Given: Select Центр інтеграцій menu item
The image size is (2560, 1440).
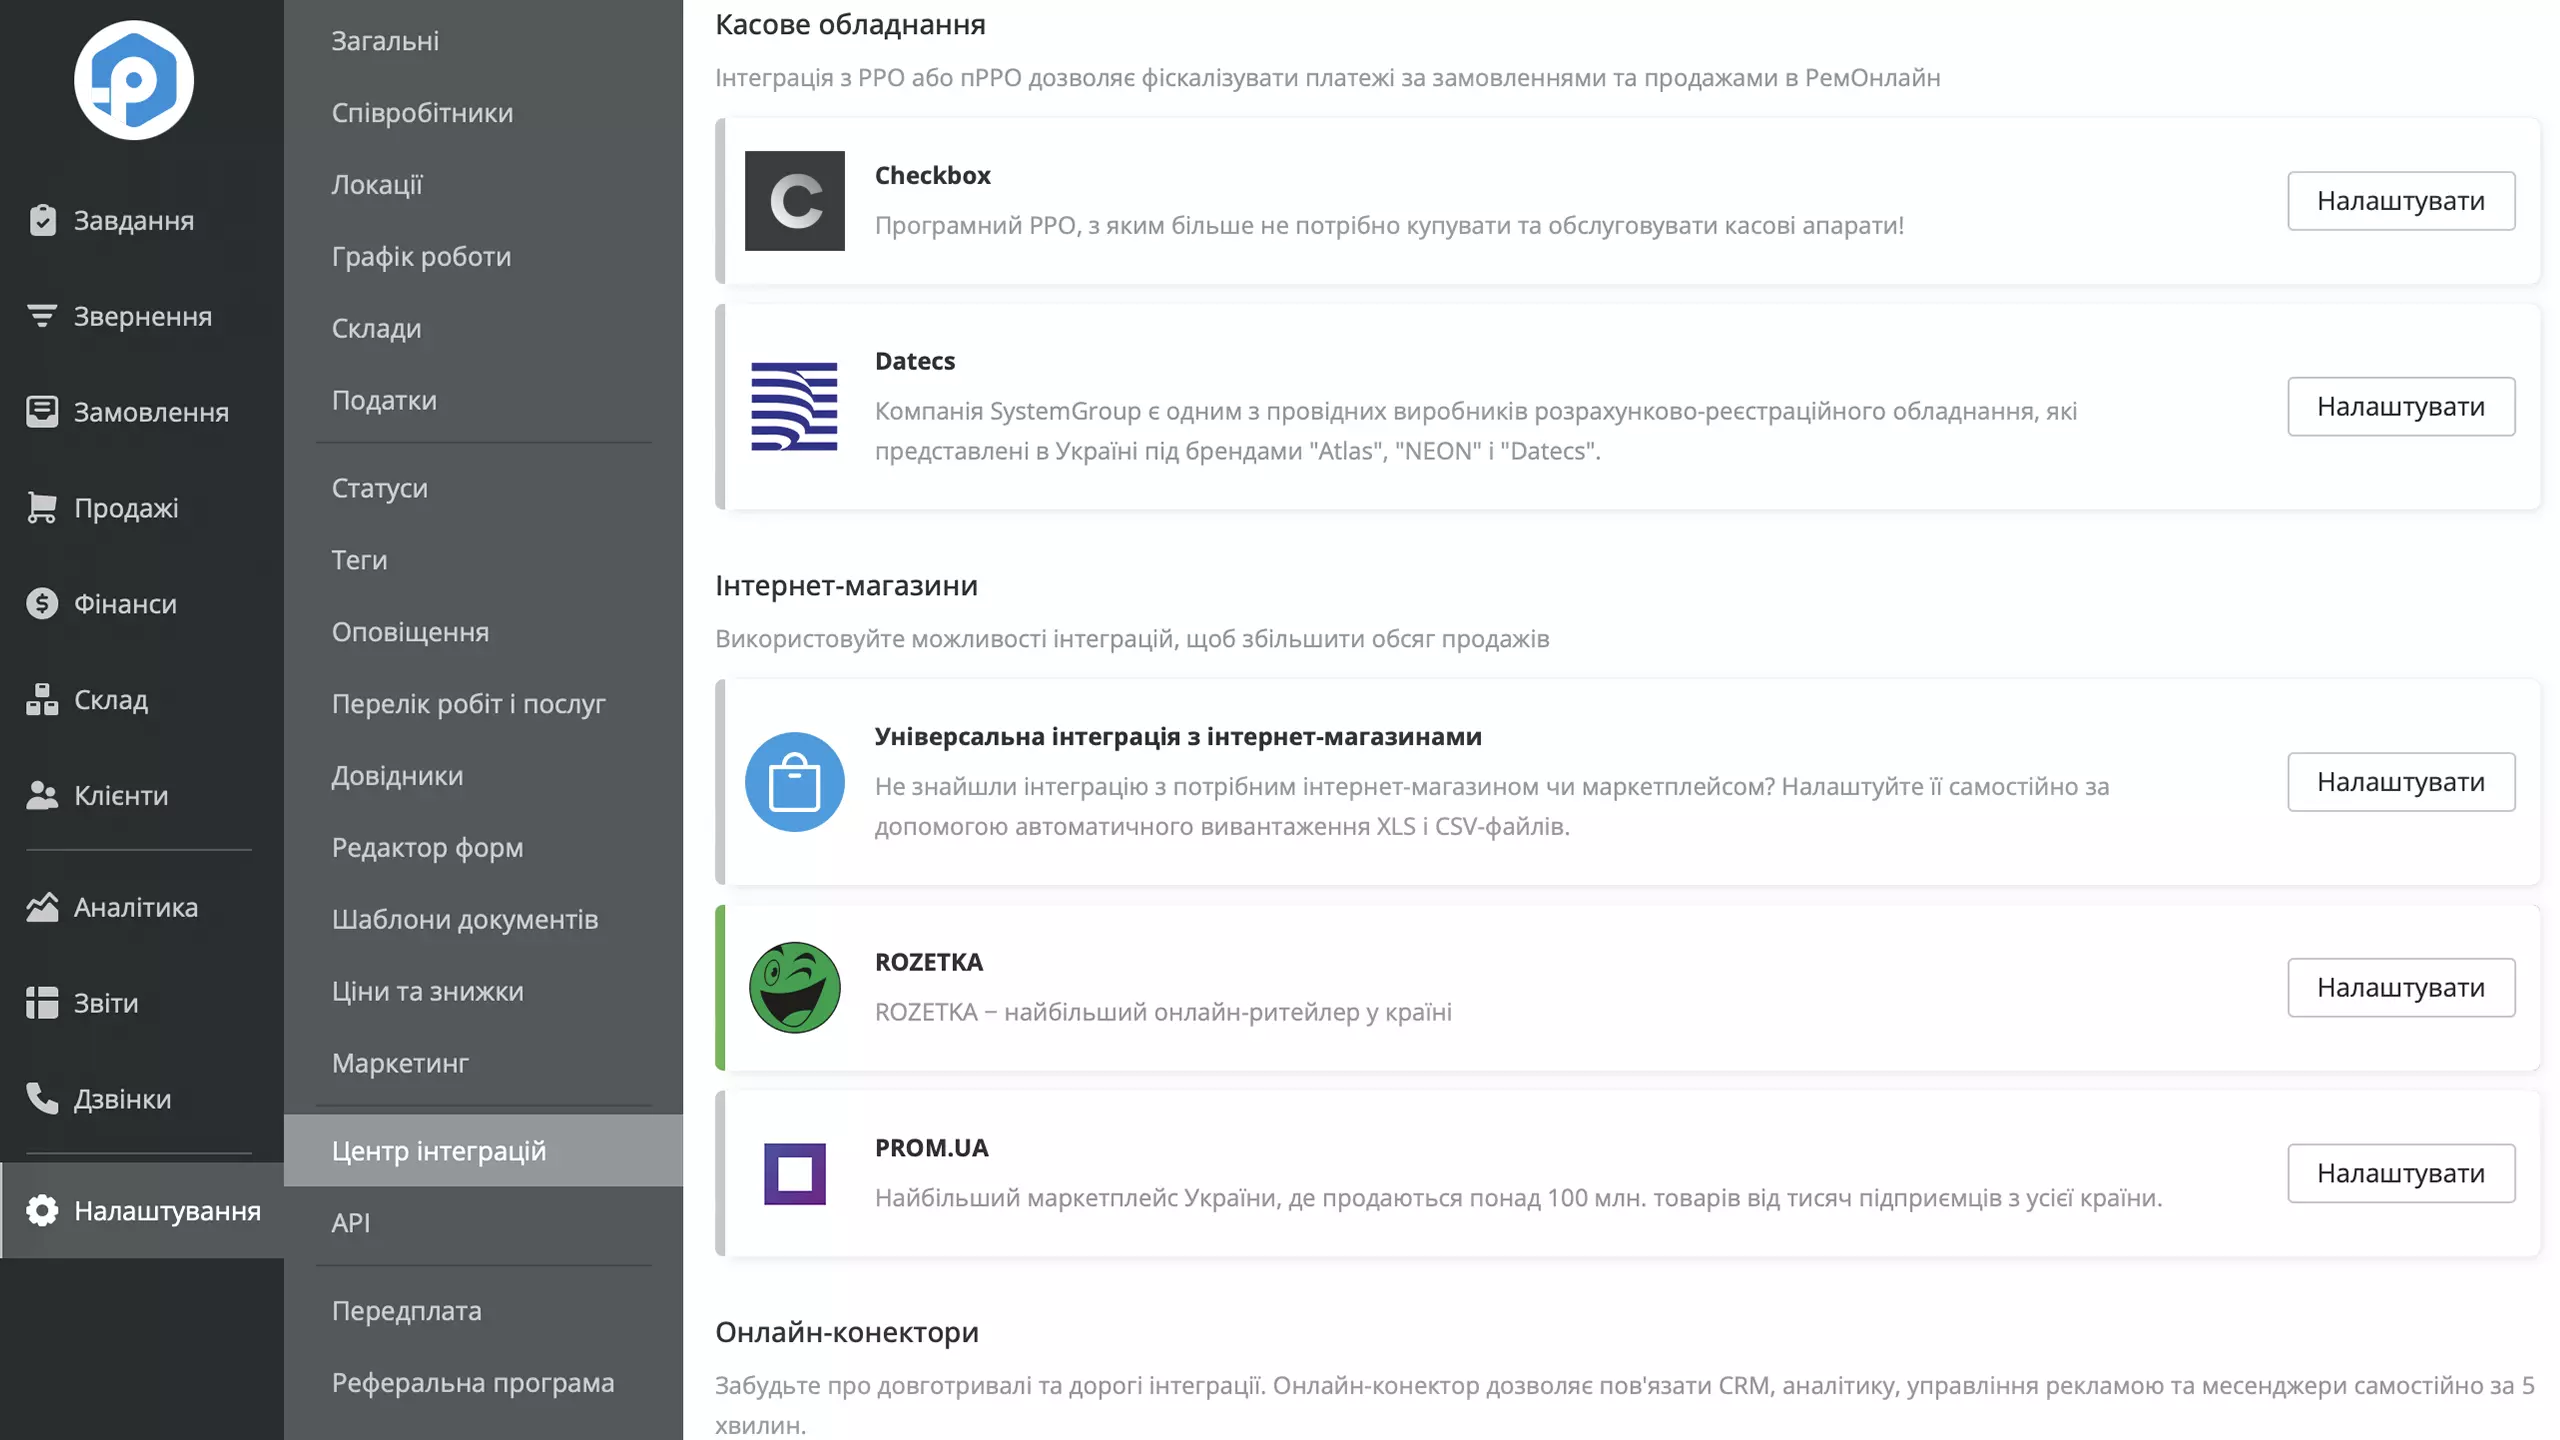Looking at the screenshot, I should tap(484, 1150).
